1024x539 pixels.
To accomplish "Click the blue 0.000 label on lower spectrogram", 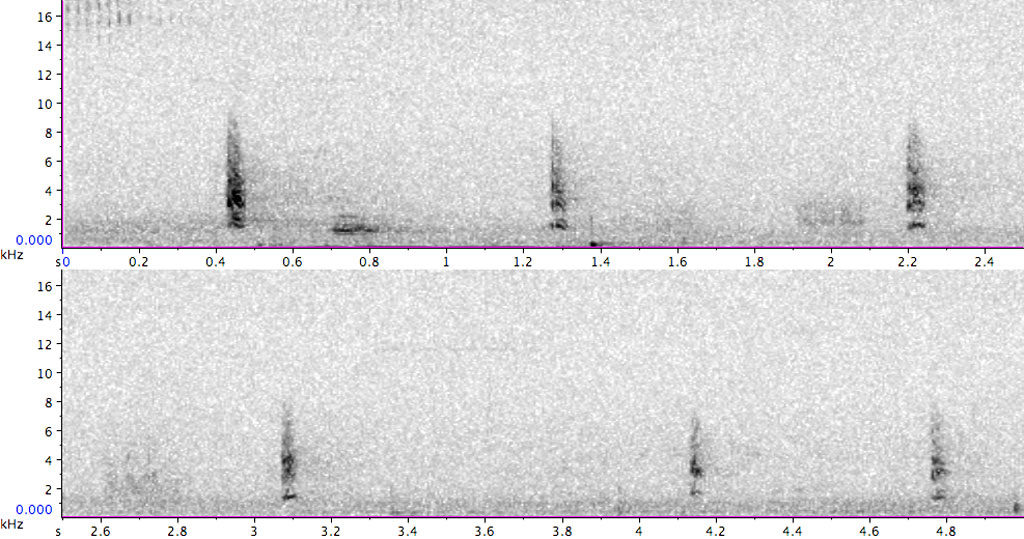I will [x=34, y=510].
